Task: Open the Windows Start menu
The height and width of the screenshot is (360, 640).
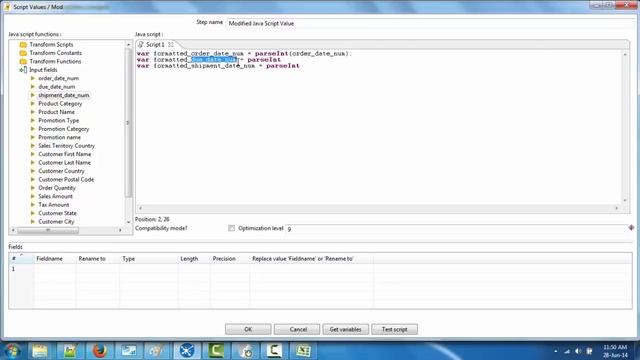Action: click(12, 351)
